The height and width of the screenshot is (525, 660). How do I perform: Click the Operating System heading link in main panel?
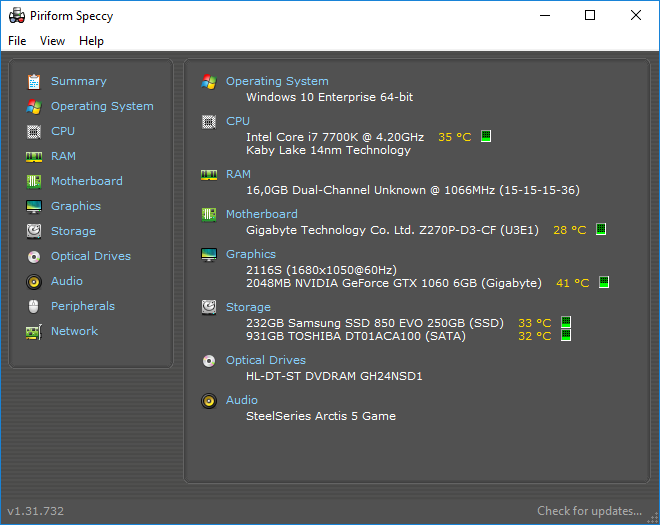tap(277, 81)
